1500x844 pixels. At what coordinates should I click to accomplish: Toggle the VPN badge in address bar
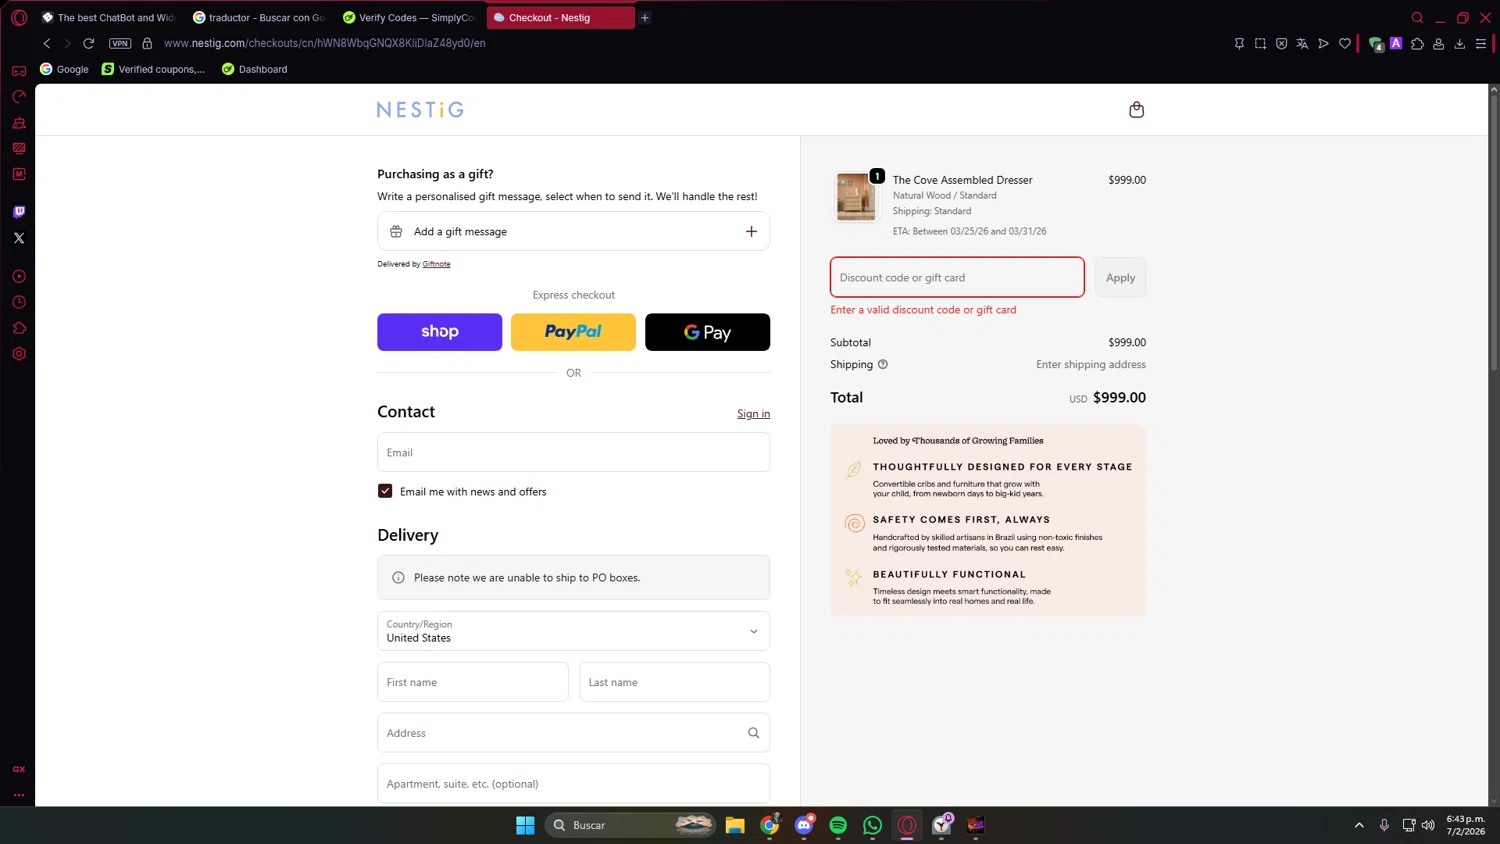pyautogui.click(x=120, y=43)
